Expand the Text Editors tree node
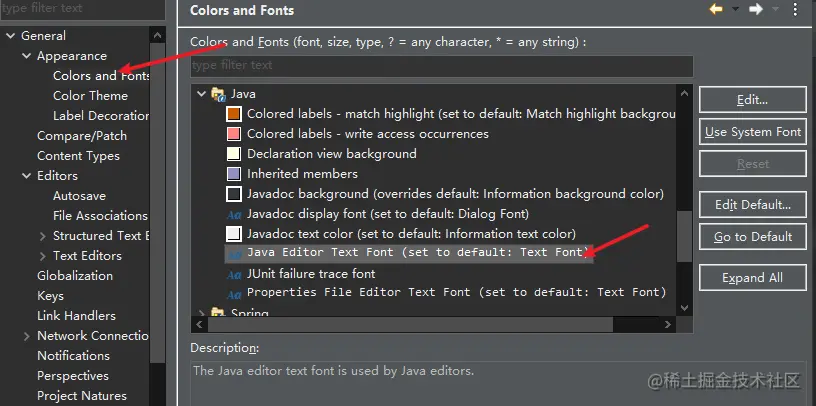Viewport: 816px width, 406px height. [43, 256]
